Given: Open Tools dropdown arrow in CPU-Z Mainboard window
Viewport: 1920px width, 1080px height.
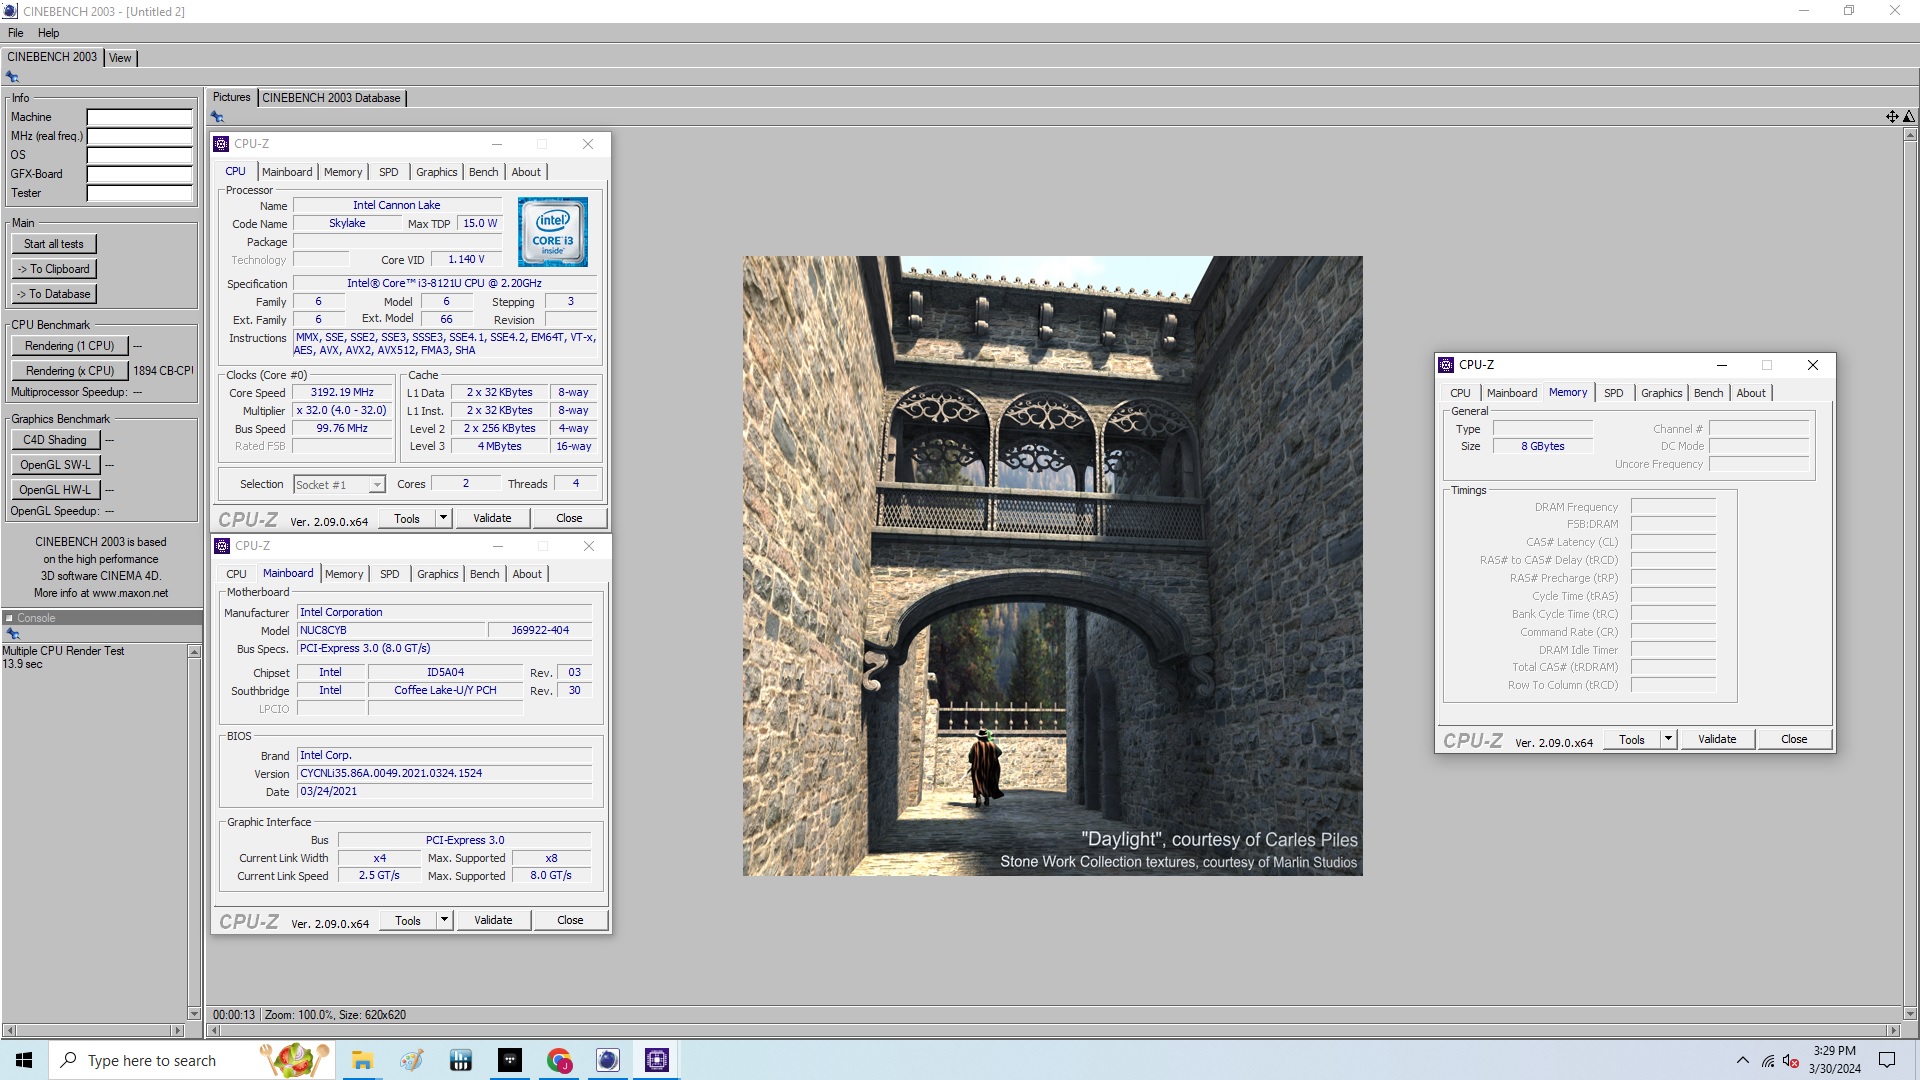Looking at the screenshot, I should pyautogui.click(x=445, y=920).
